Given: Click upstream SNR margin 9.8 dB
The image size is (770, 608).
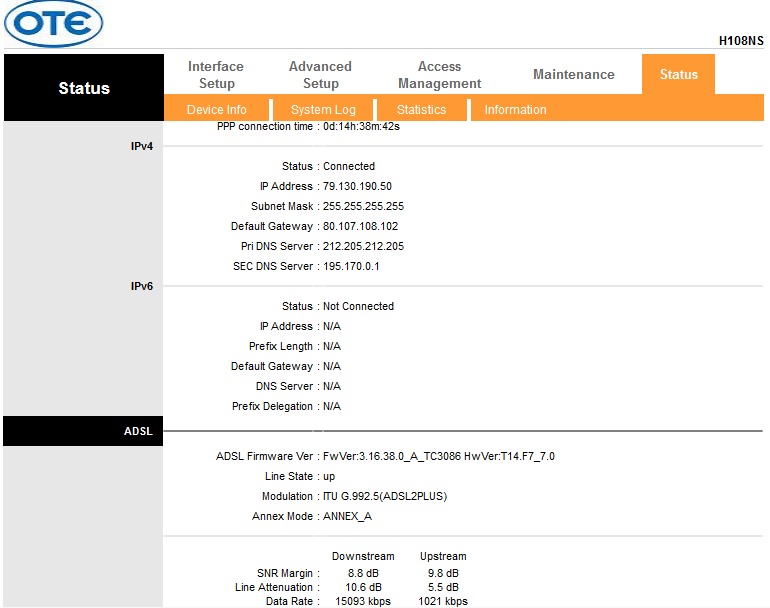Looking at the screenshot, I should tap(443, 573).
